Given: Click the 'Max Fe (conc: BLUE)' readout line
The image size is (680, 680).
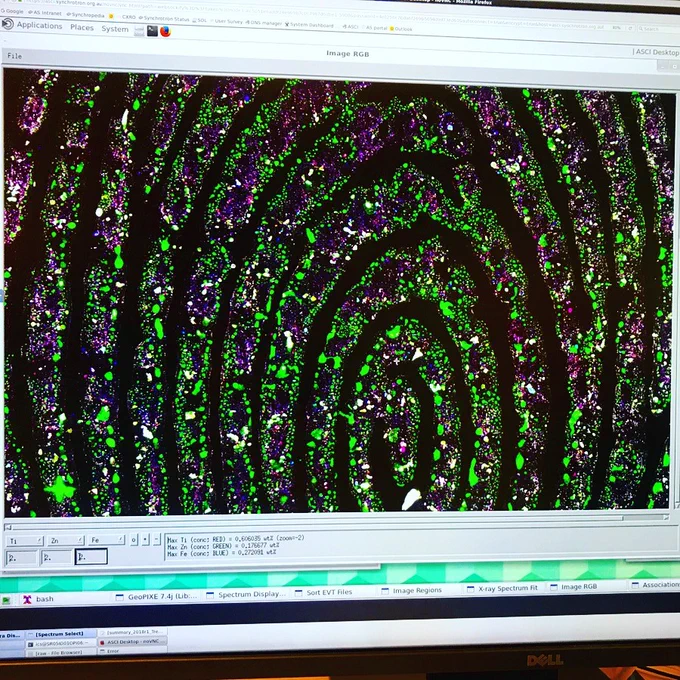Looking at the screenshot, I should [x=222, y=553].
